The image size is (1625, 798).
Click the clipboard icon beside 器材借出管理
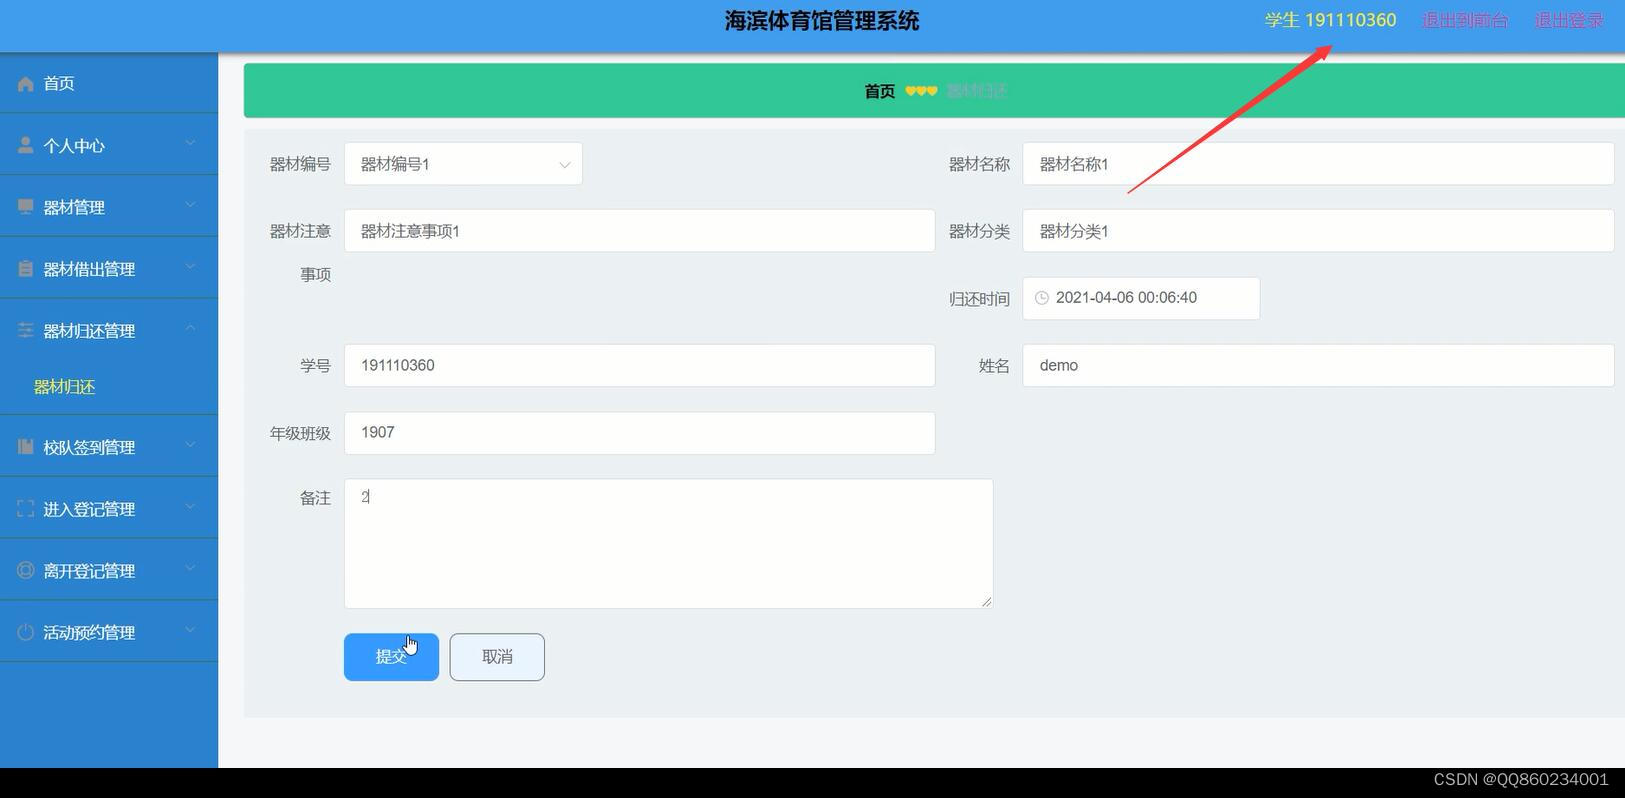pyautogui.click(x=26, y=269)
